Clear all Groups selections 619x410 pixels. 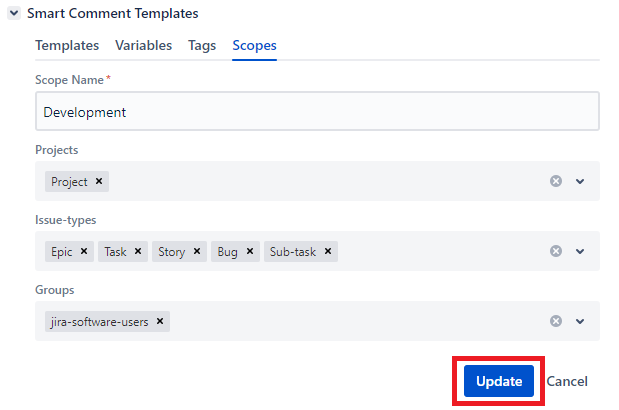click(555, 322)
